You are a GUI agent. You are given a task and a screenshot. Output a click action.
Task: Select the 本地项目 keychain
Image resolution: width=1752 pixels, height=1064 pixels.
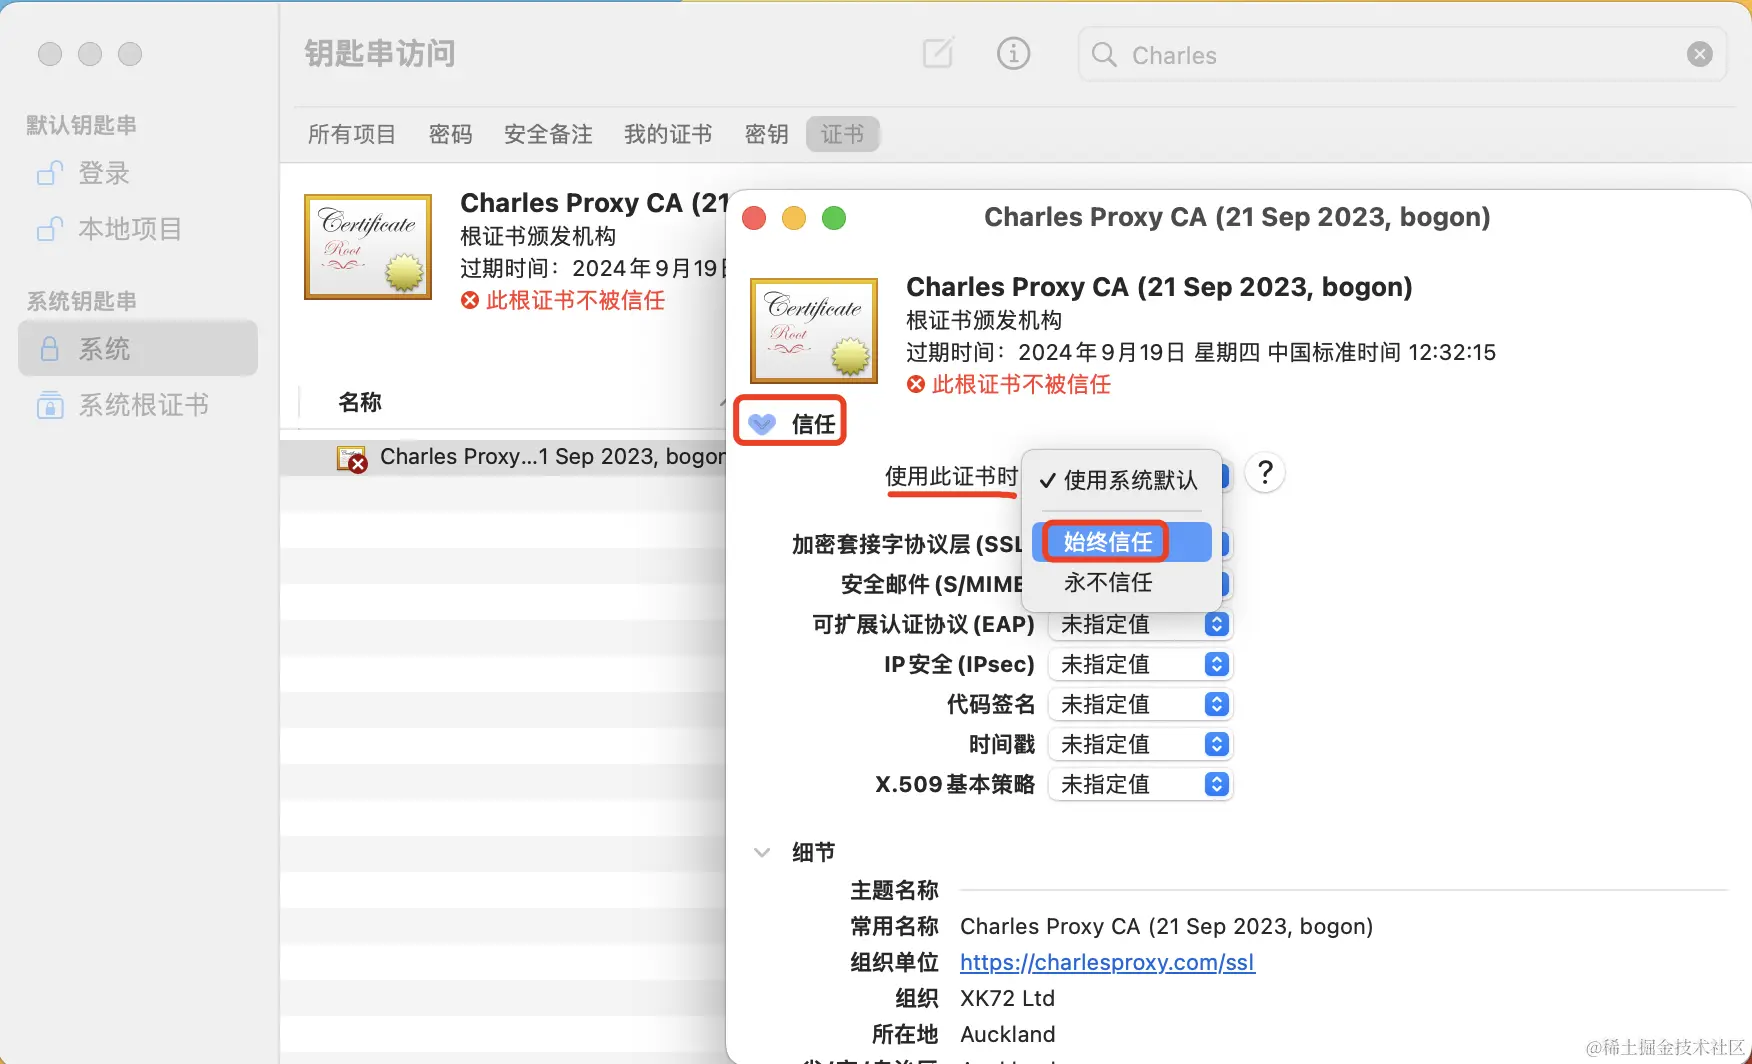tap(138, 229)
